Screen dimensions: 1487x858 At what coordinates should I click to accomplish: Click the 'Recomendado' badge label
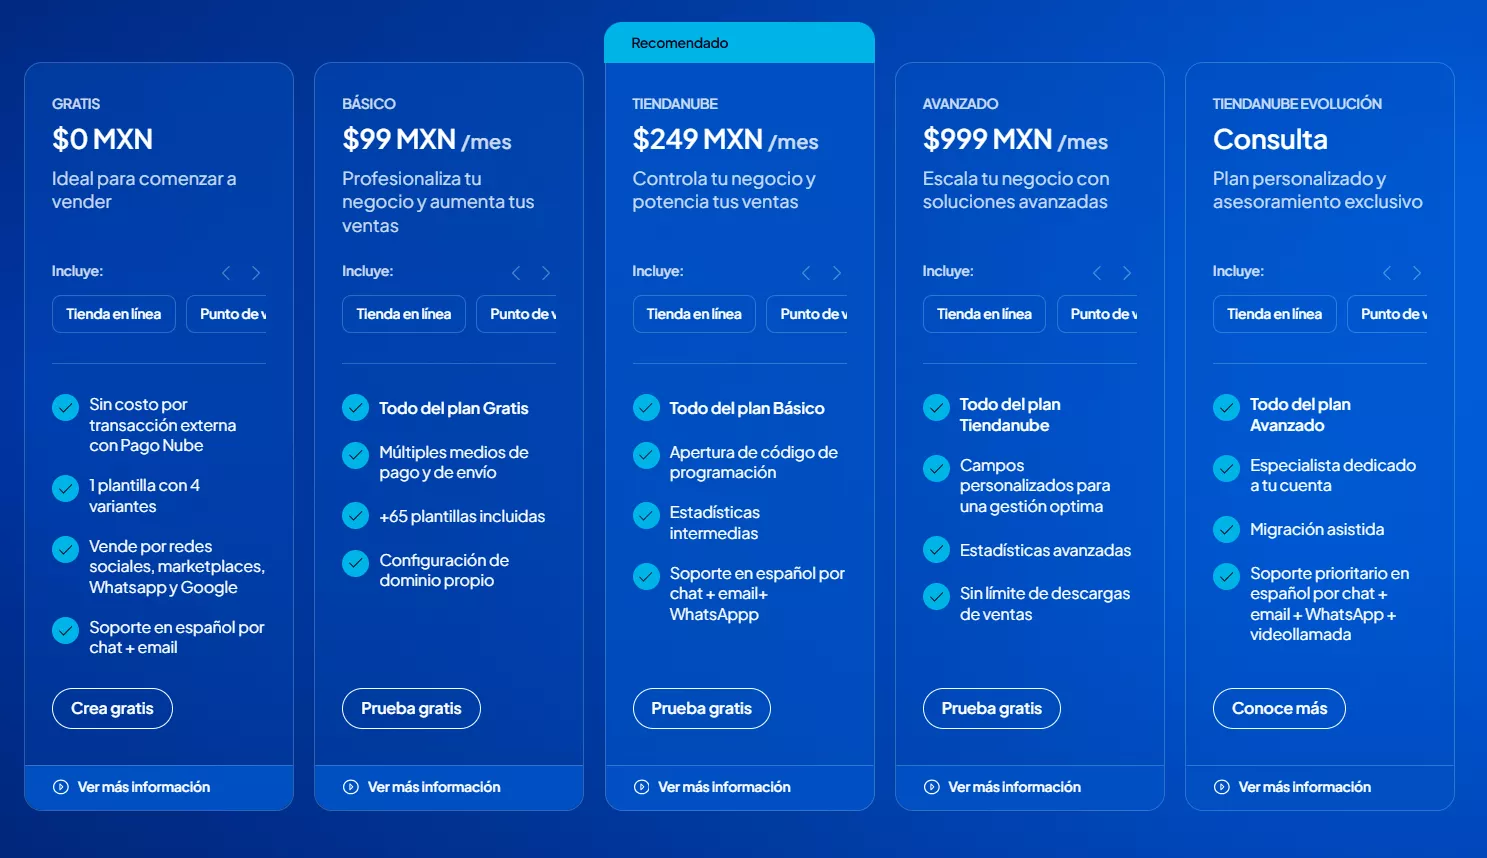[680, 43]
